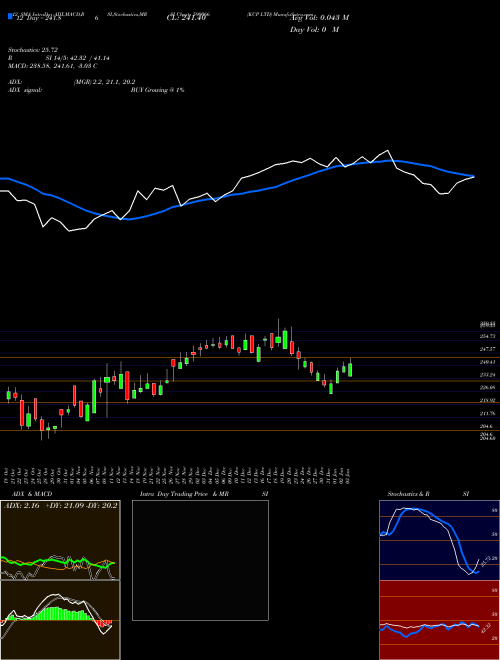Click the 233.24 price axis label
This screenshot has width=500, height=660.
click(x=487, y=375)
